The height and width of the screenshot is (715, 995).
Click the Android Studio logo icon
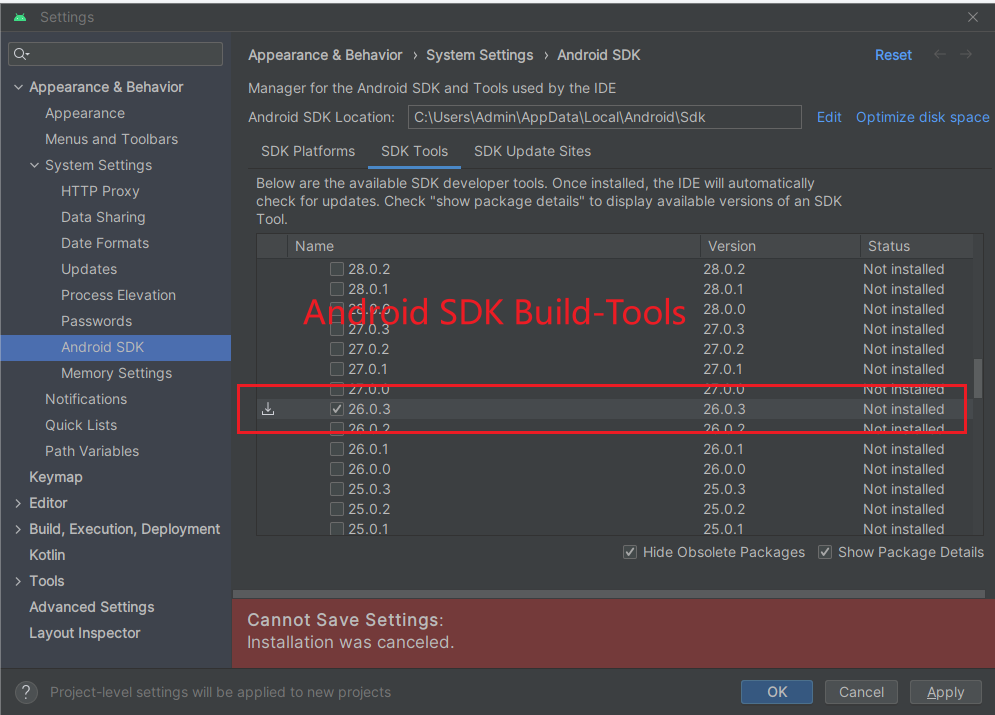point(20,17)
